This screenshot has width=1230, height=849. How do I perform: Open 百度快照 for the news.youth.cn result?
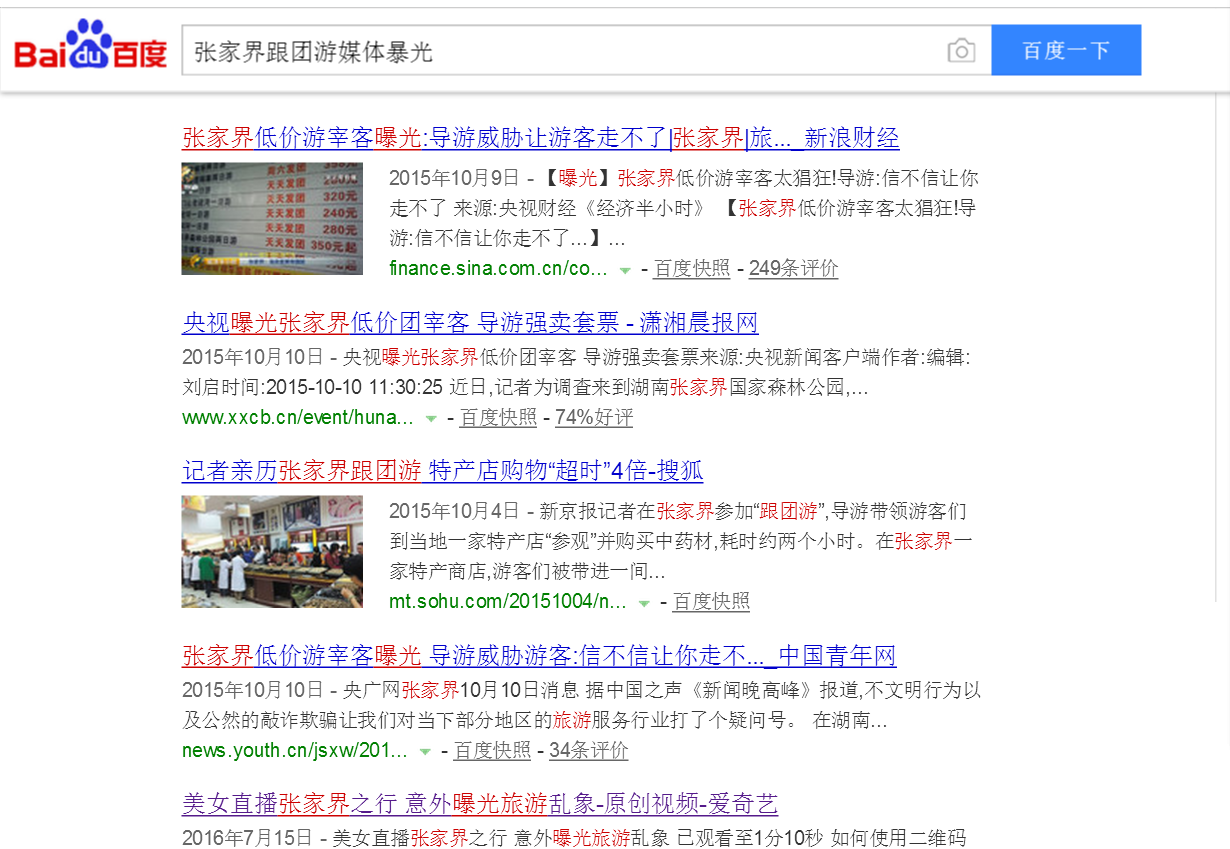point(492,751)
